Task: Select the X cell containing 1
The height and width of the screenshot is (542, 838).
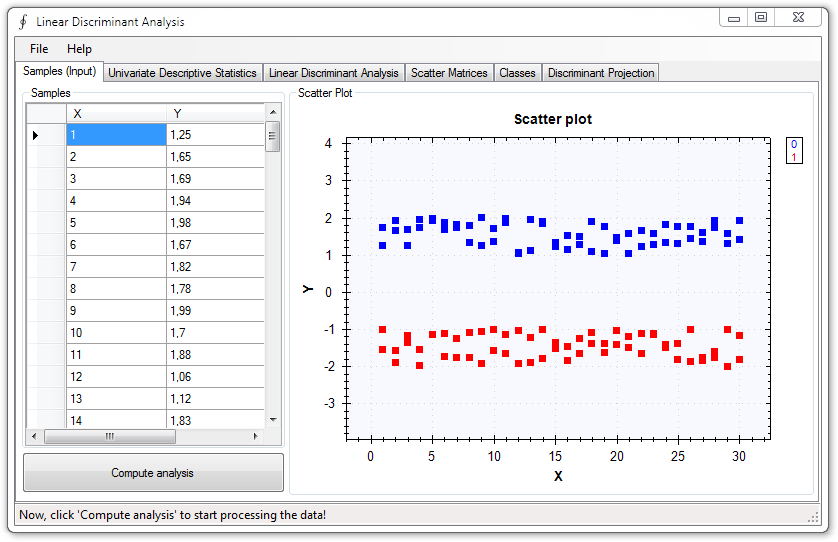Action: [117, 135]
